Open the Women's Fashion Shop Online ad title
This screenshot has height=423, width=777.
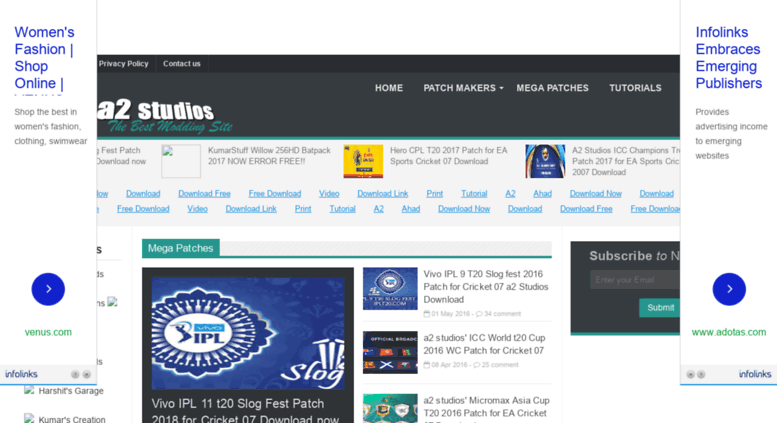(x=45, y=57)
